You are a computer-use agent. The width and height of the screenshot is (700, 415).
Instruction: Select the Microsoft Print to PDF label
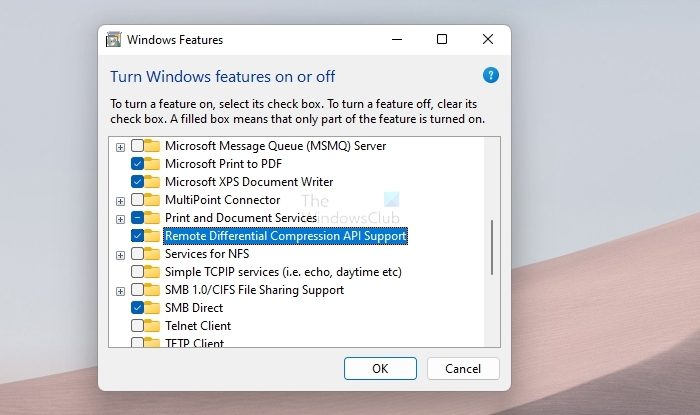tap(224, 164)
